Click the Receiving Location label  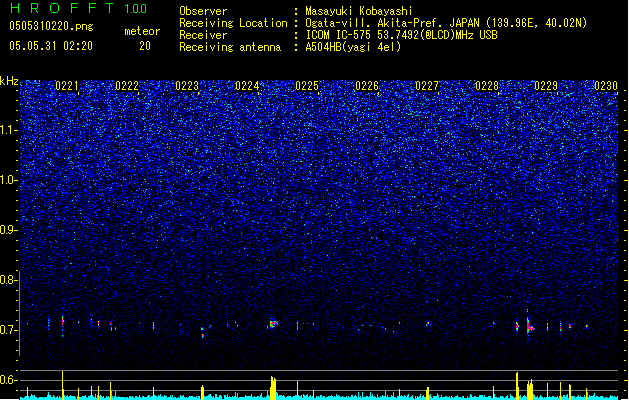click(x=233, y=23)
